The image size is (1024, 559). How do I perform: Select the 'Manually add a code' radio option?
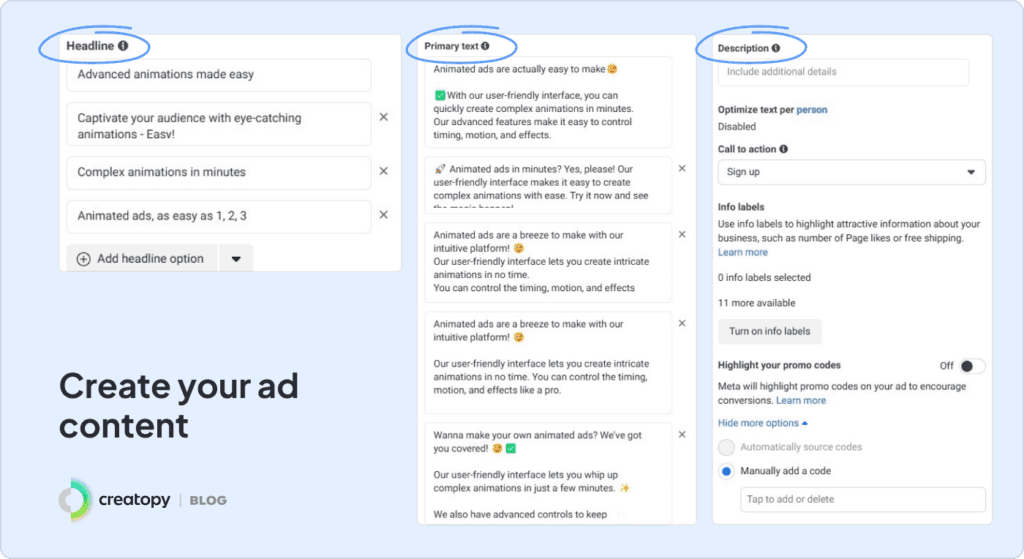pos(727,471)
